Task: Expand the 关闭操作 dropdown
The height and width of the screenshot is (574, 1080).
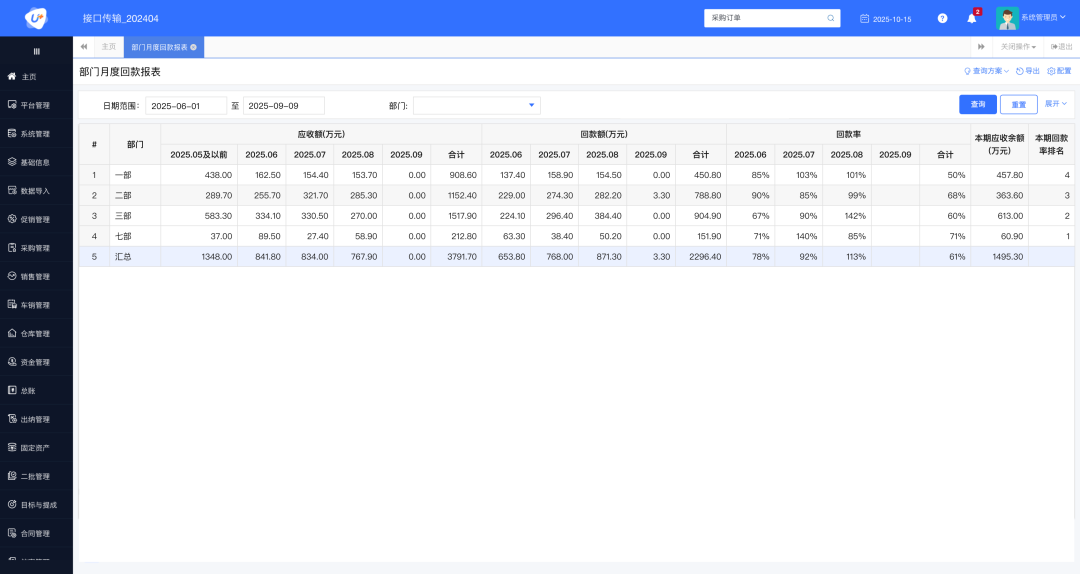Action: (x=1018, y=47)
